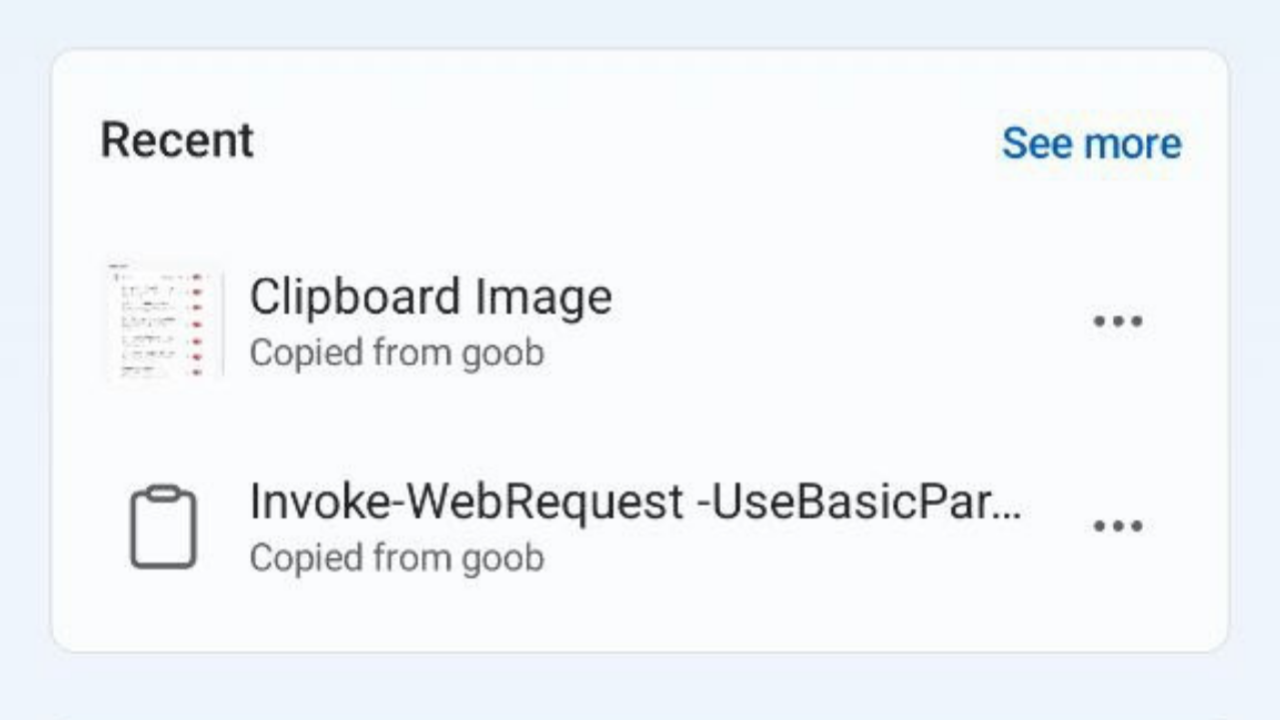Click "Copied from goob" under Invoke-WebRequest

click(x=396, y=558)
